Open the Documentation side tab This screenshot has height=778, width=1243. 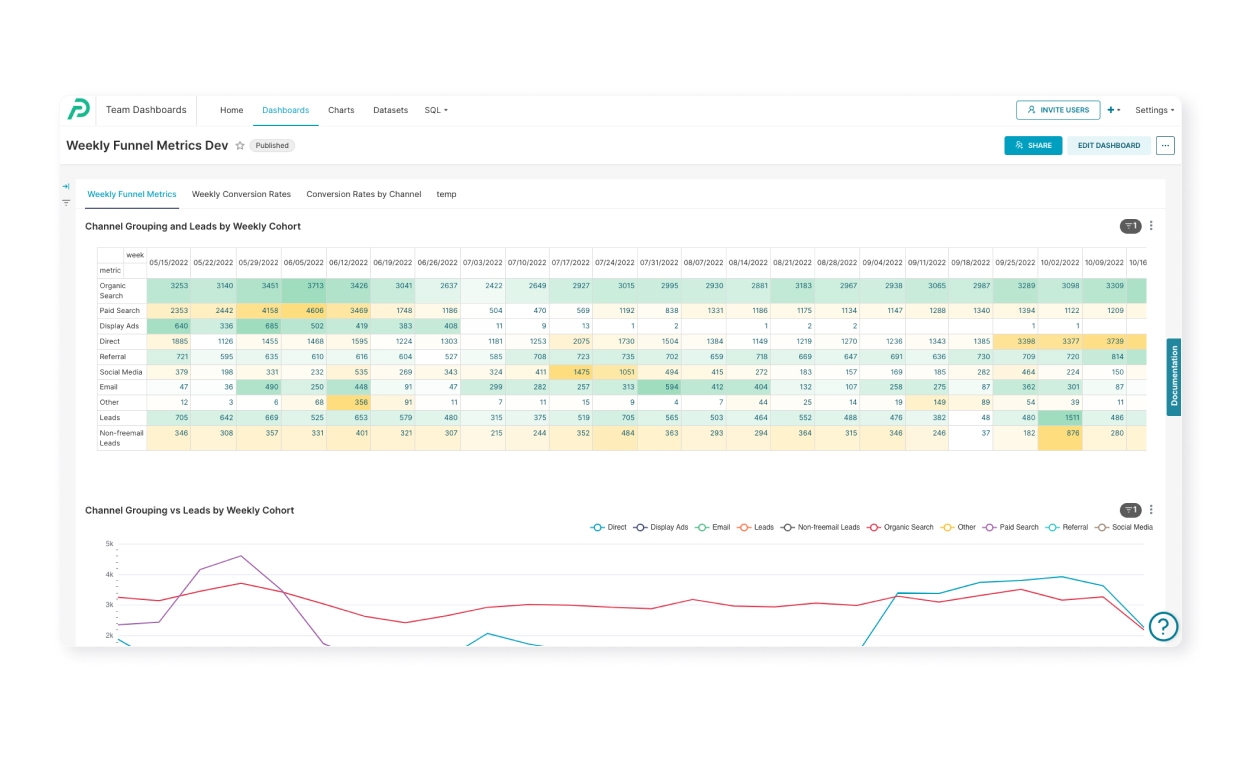click(1174, 376)
